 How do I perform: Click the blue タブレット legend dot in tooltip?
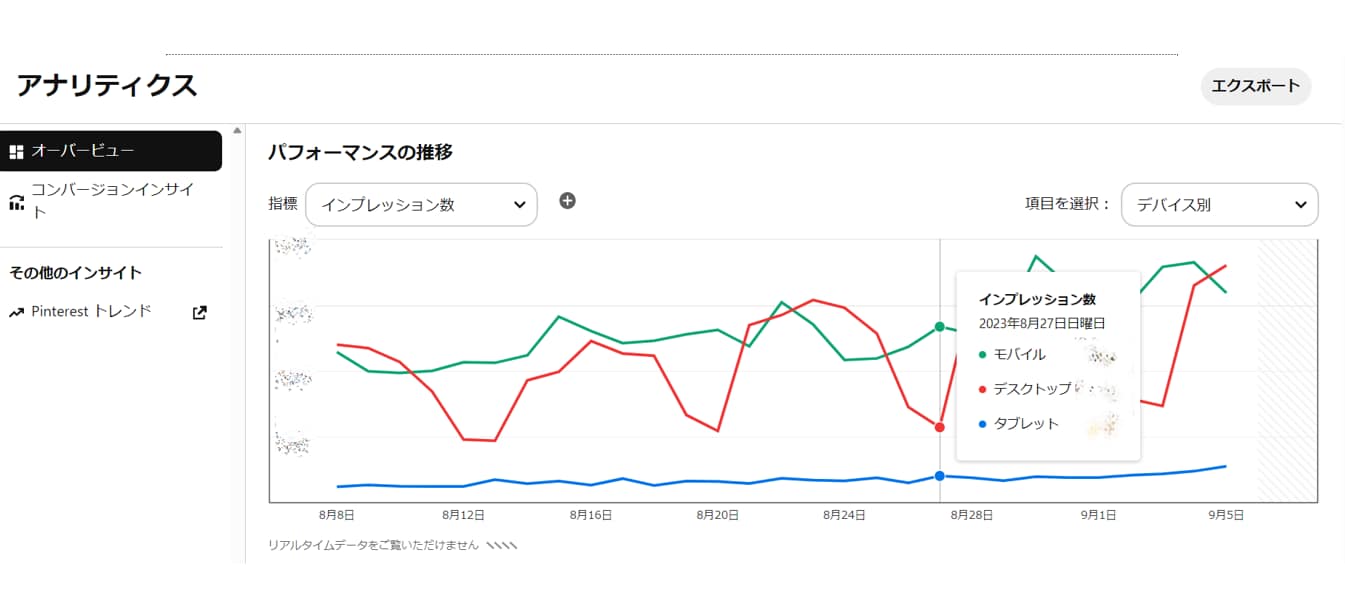click(982, 424)
